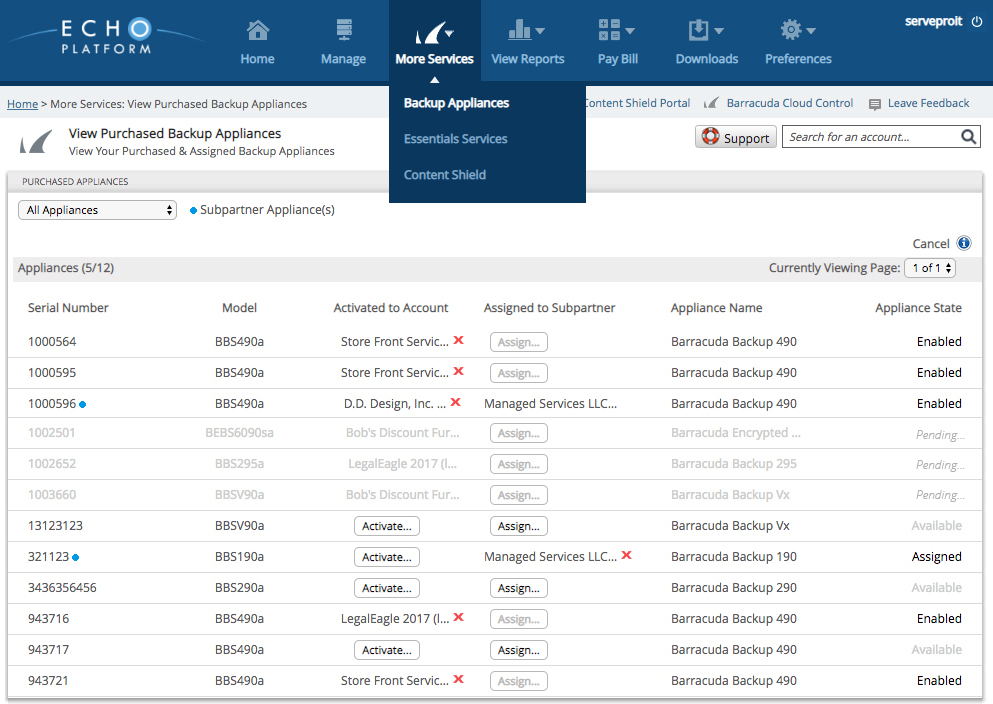Click the Cancel link
993x704 pixels.
click(x=930, y=244)
